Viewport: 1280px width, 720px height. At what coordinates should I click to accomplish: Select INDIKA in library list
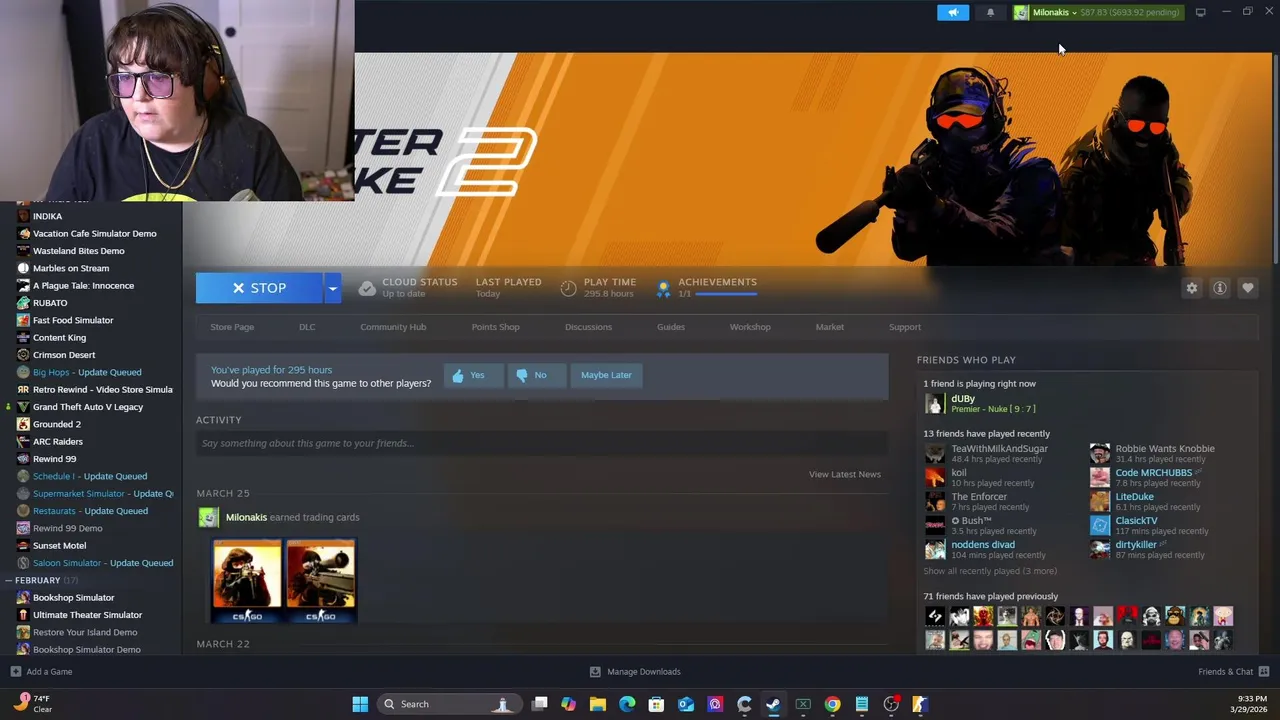(47, 216)
